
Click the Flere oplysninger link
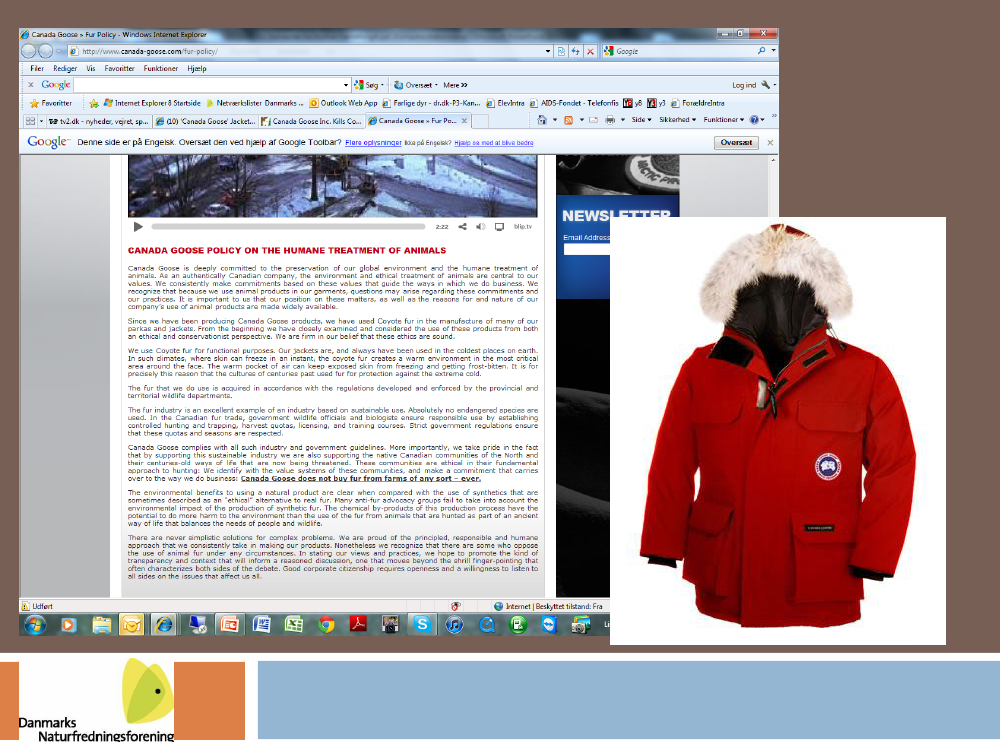click(373, 143)
